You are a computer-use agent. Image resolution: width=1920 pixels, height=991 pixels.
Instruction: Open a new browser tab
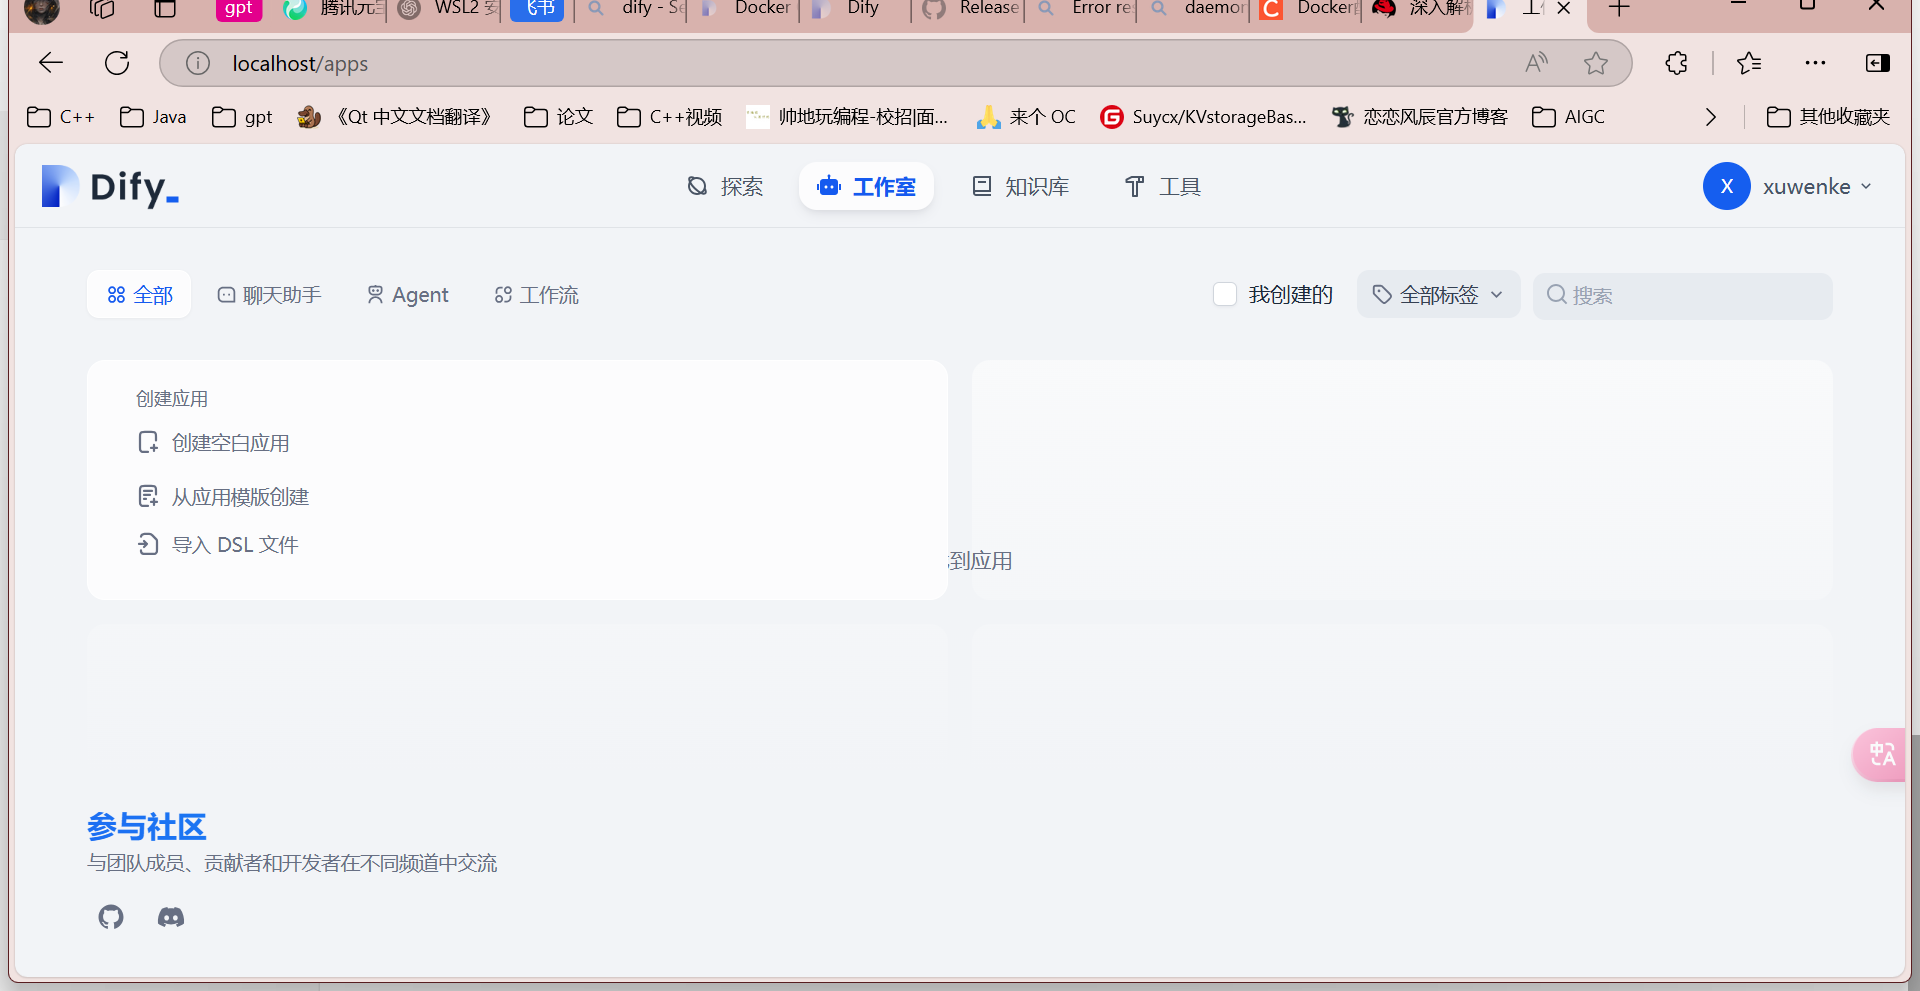coord(1619,9)
